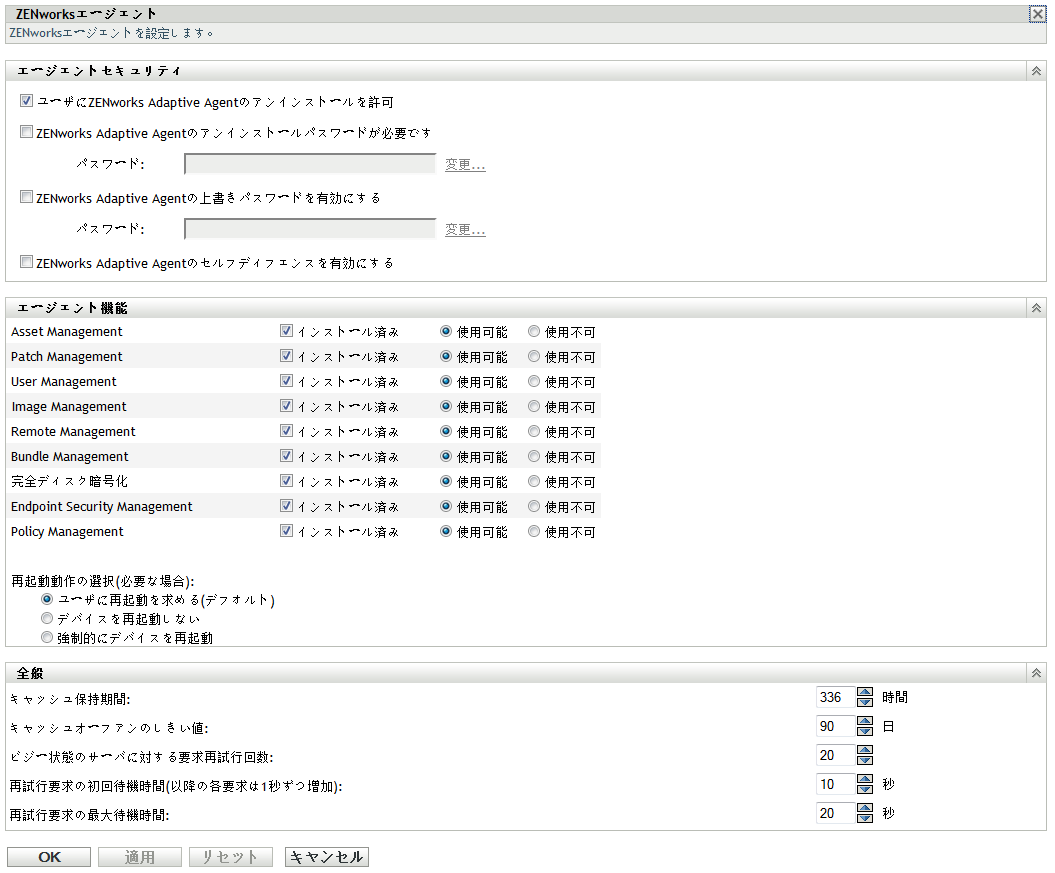Decrease 初回待機時間 with the down arrow
Viewport: 1055px width, 873px height.
[x=865, y=789]
